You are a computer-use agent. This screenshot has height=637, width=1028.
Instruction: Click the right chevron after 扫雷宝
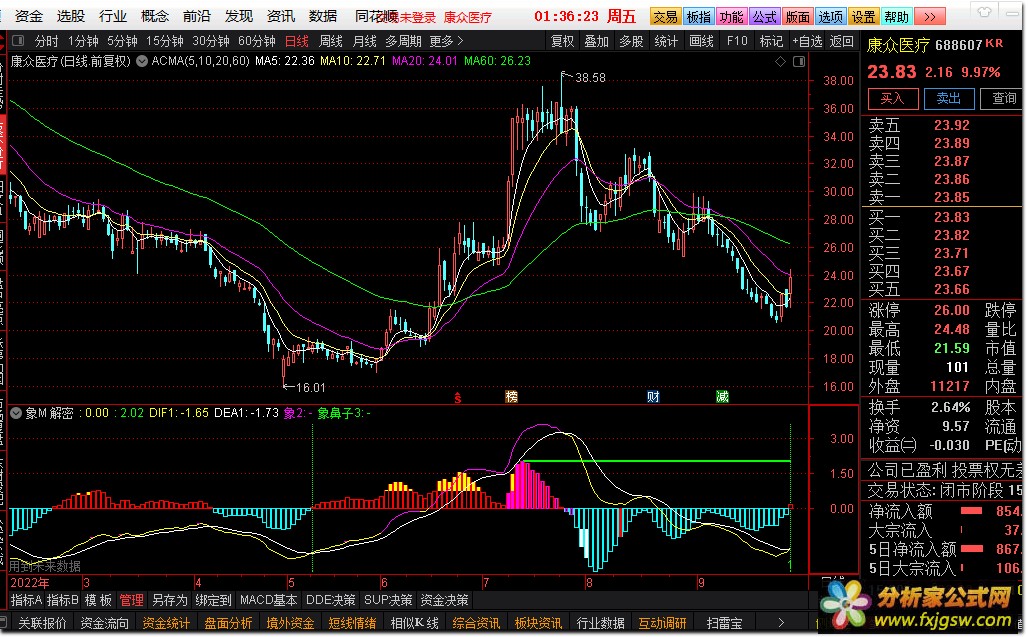[x=780, y=623]
